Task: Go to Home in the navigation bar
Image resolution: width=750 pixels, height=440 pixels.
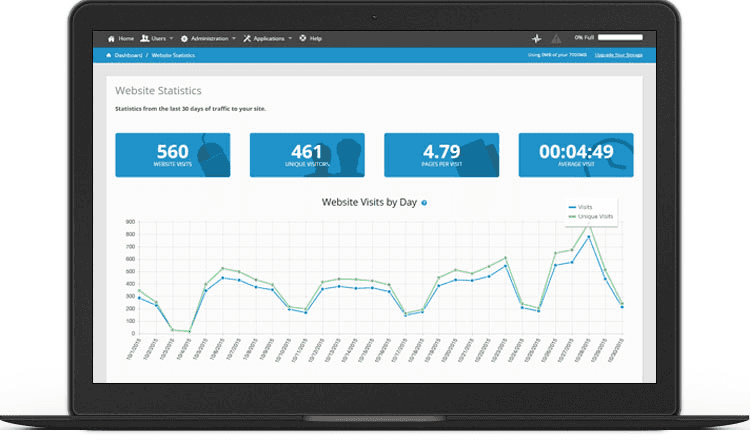Action: tap(126, 38)
